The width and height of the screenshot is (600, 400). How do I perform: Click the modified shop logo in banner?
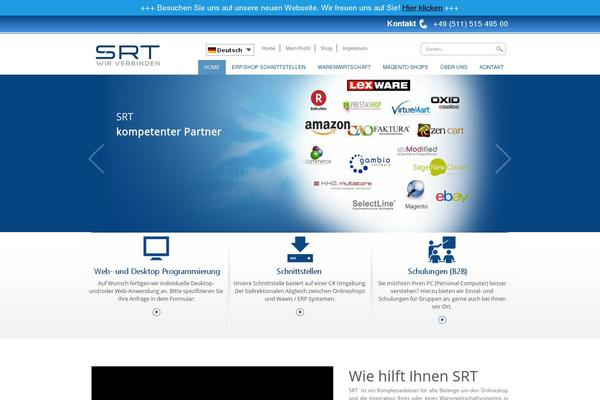pos(417,150)
